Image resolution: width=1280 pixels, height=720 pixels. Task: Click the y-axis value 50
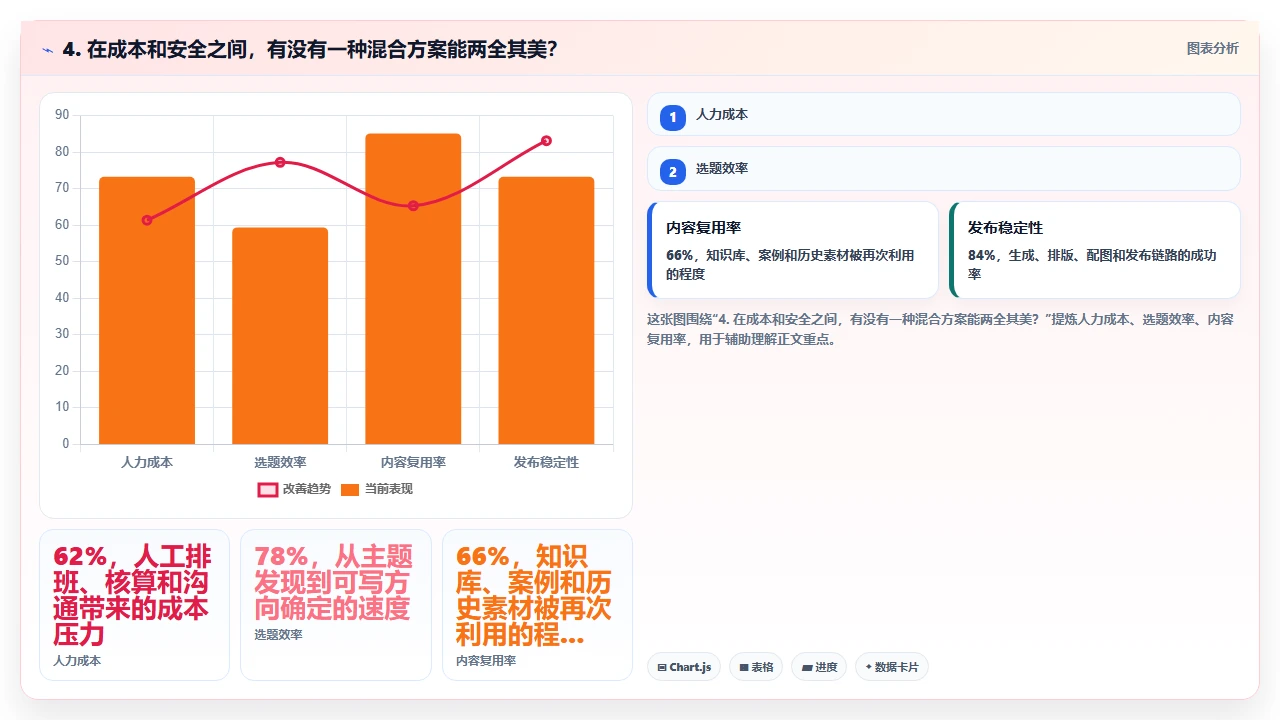[62, 261]
